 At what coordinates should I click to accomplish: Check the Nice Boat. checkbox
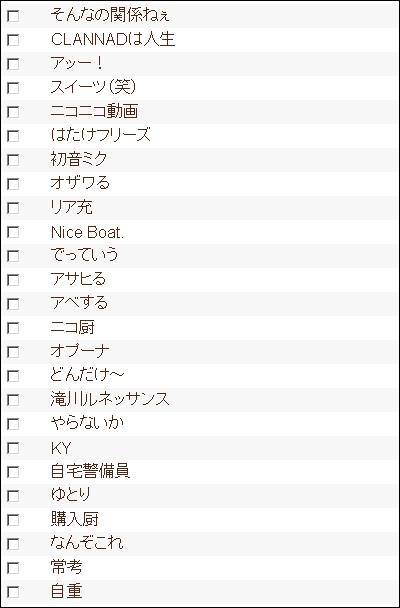coord(13,232)
